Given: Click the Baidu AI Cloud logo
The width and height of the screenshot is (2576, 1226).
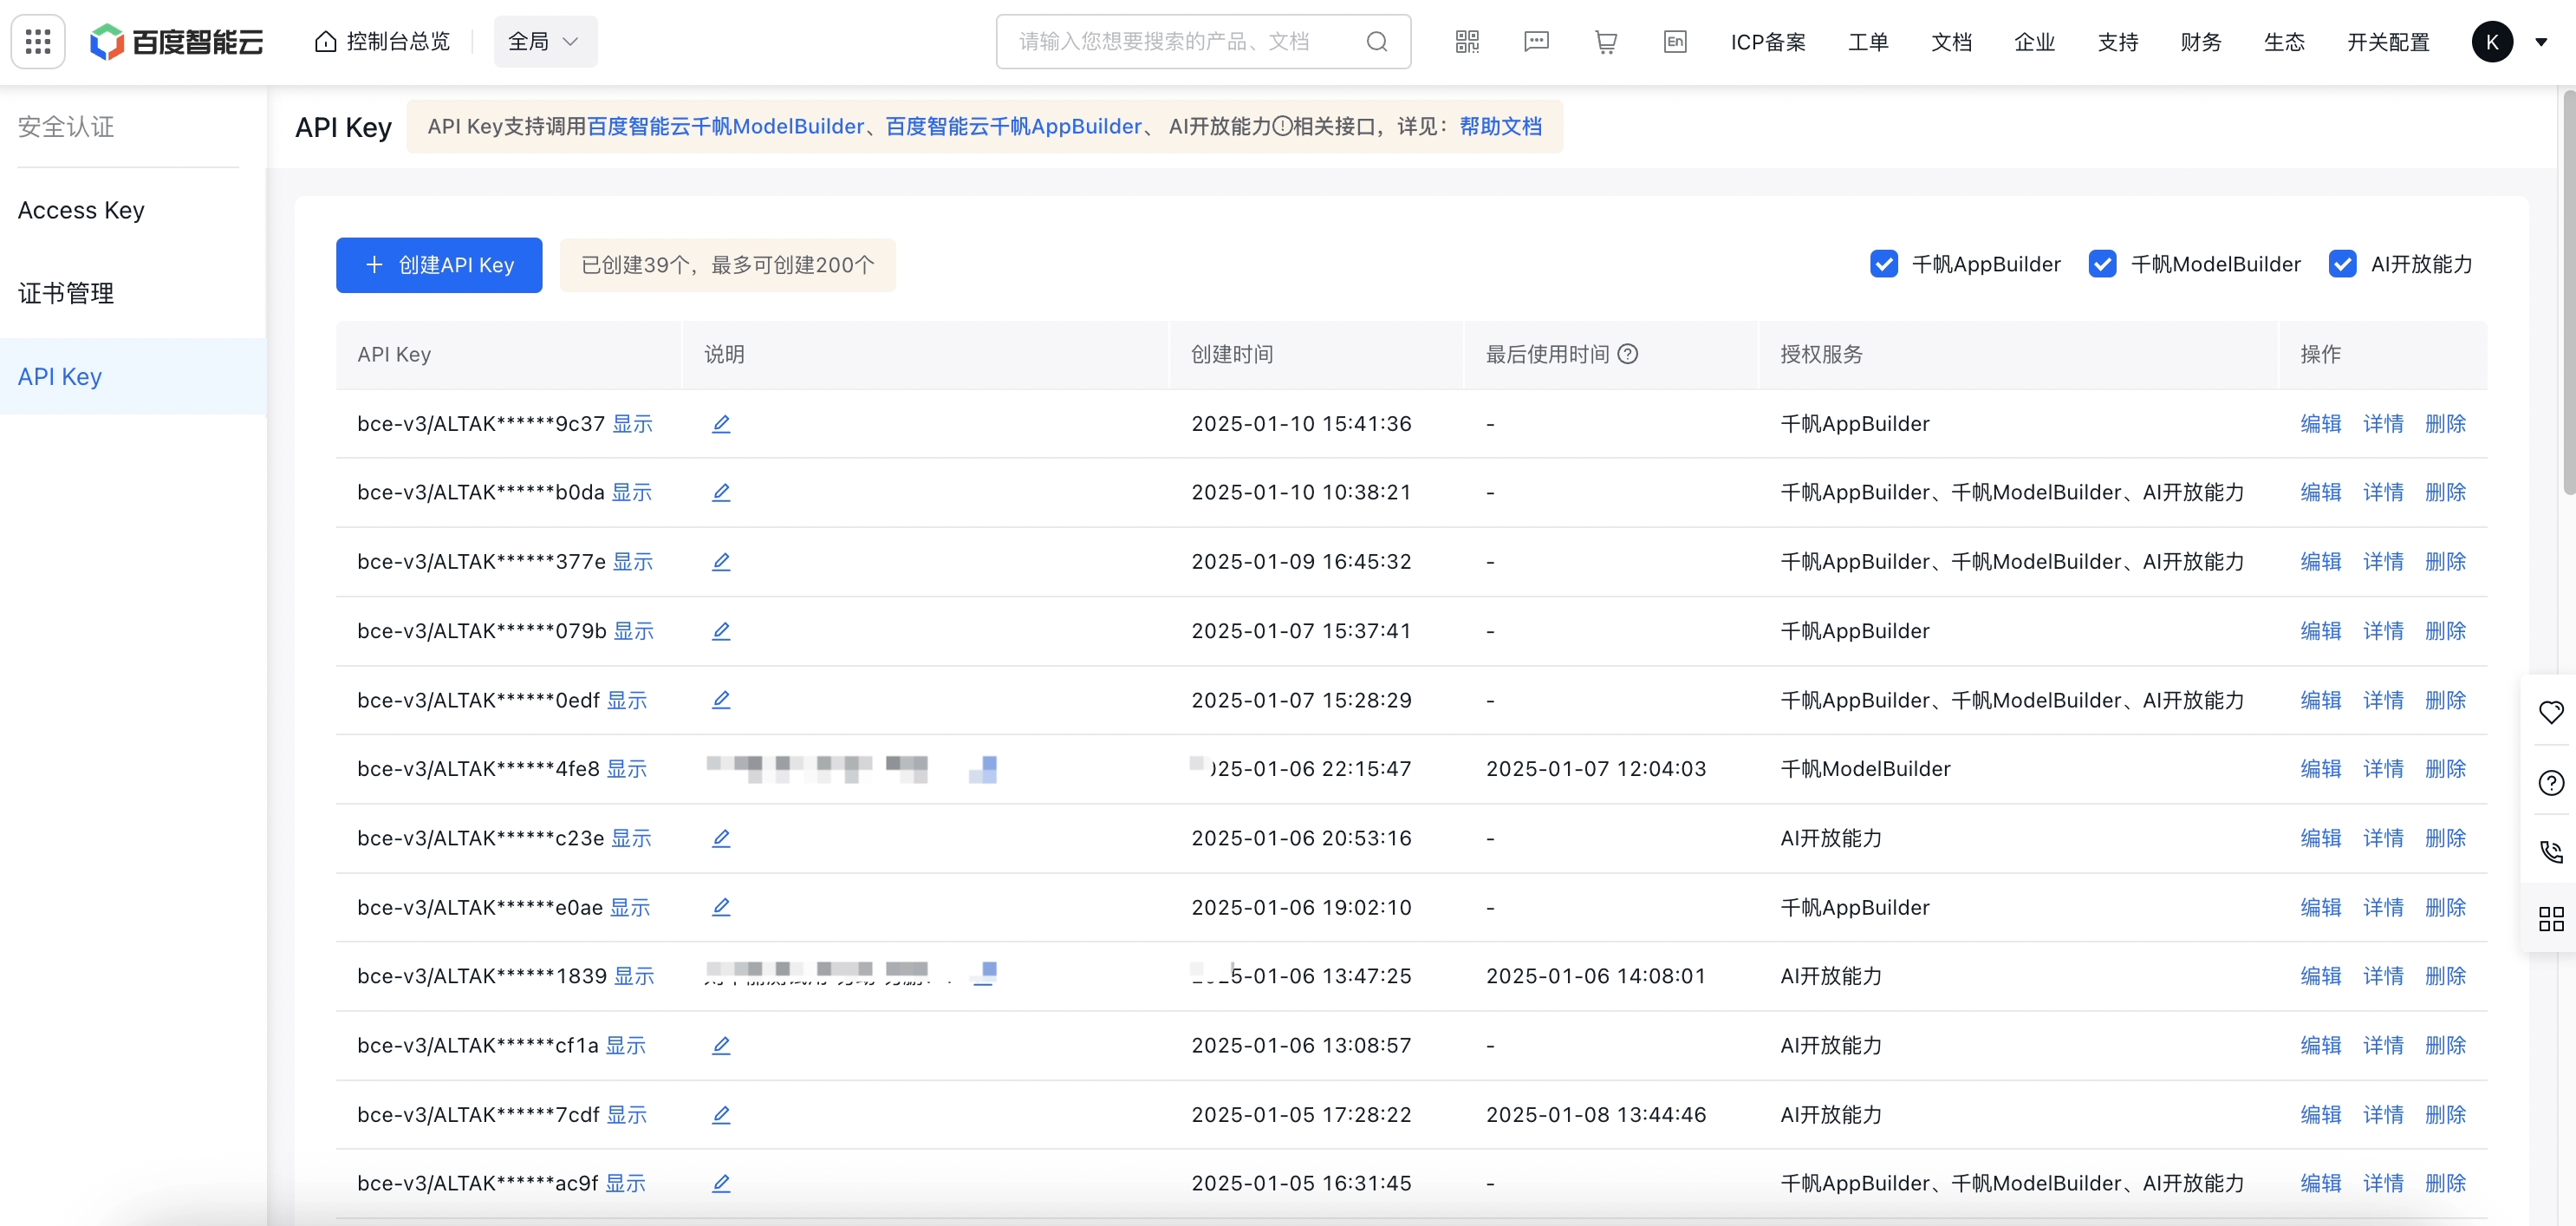Looking at the screenshot, I should (177, 41).
